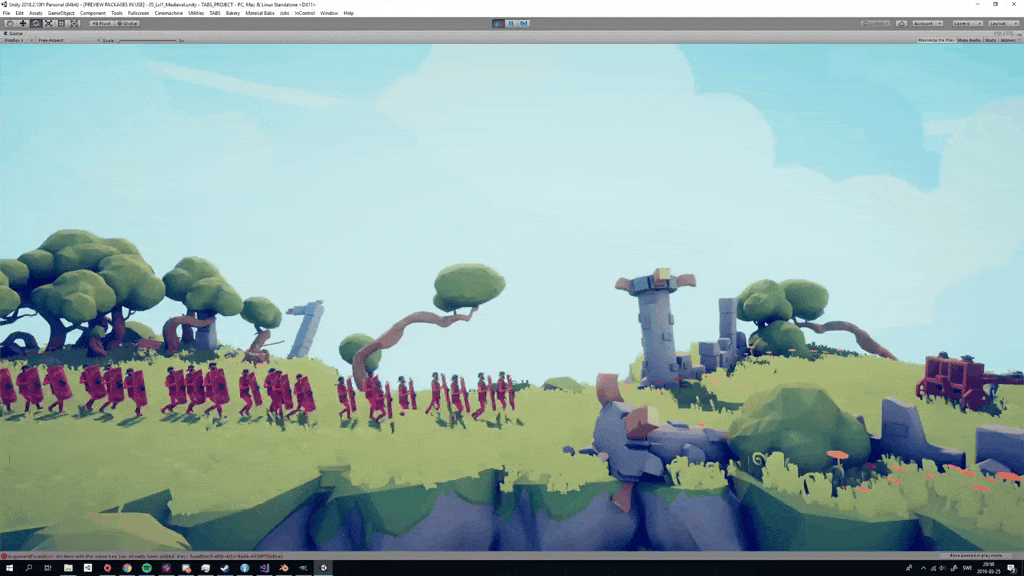Open the Free Aspect resolution dropdown

point(66,40)
